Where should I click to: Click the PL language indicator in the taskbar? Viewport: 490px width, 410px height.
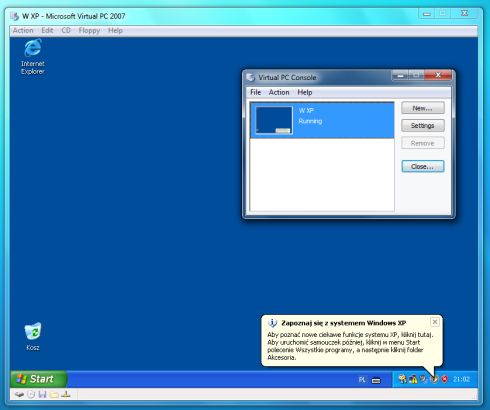coord(362,380)
